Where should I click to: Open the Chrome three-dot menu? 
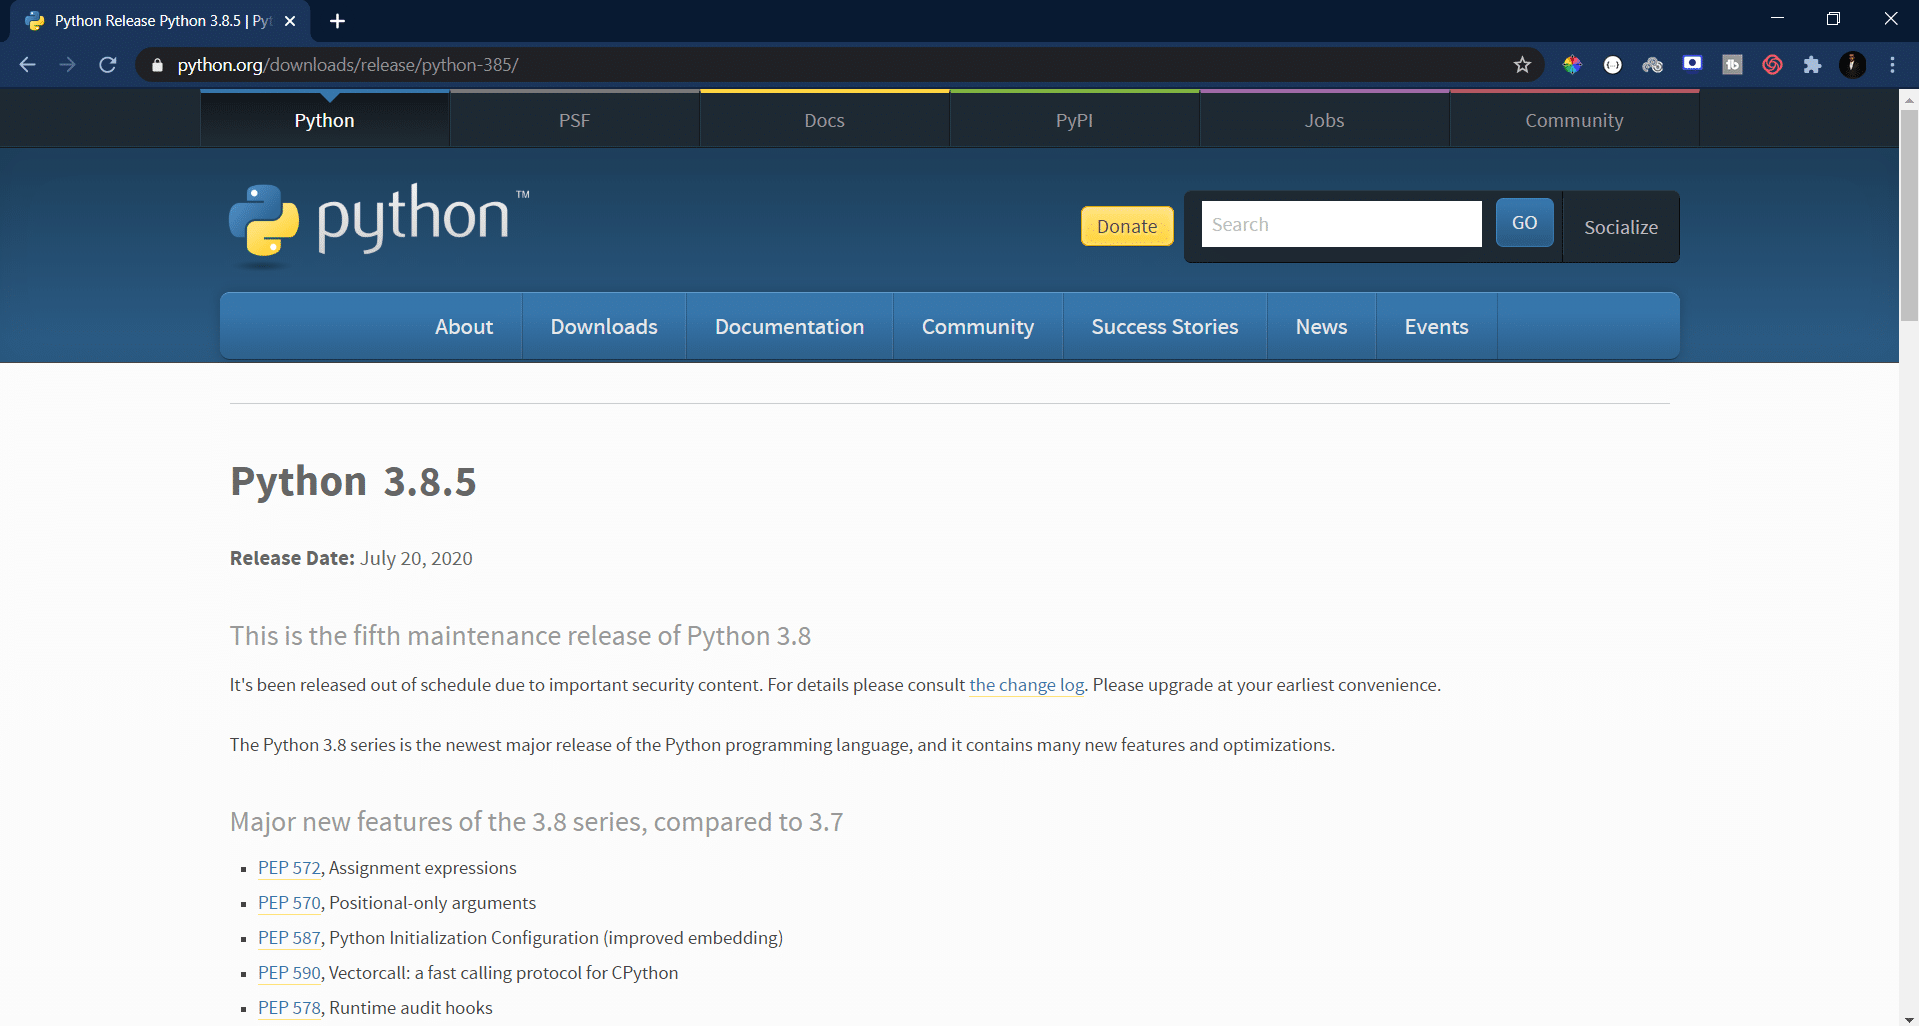[x=1892, y=65]
